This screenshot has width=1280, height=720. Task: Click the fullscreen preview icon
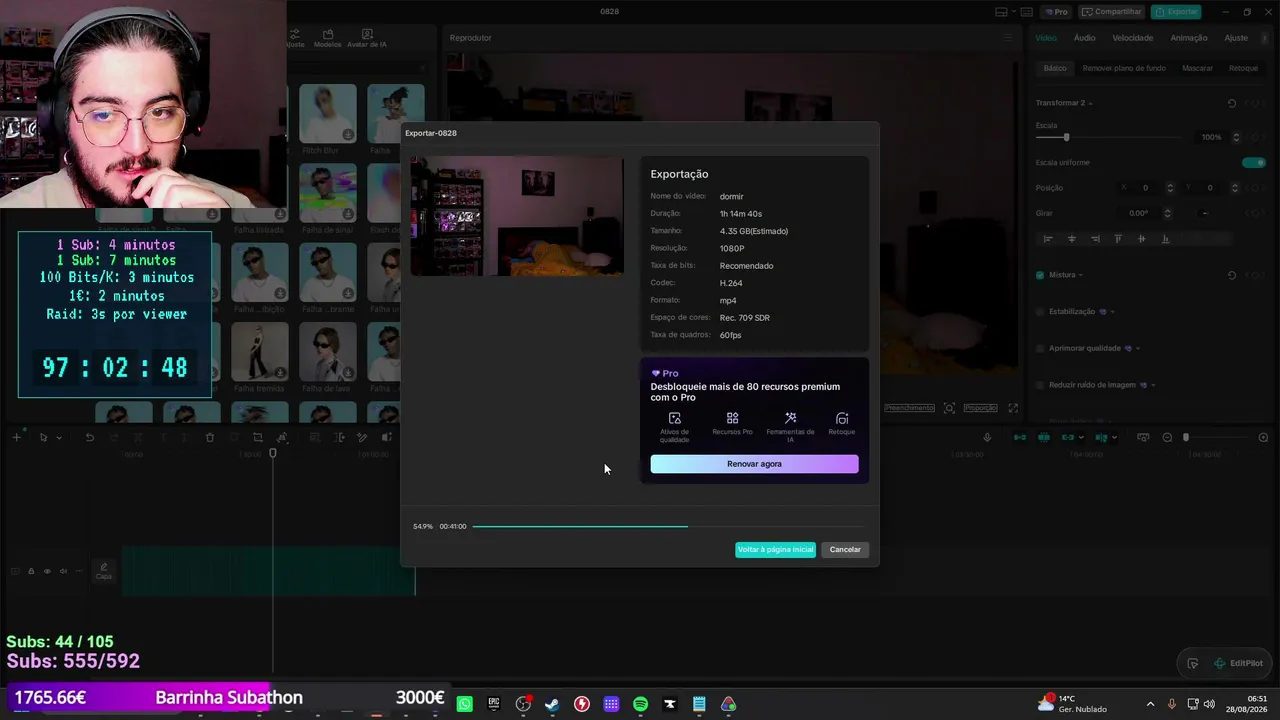point(1013,408)
